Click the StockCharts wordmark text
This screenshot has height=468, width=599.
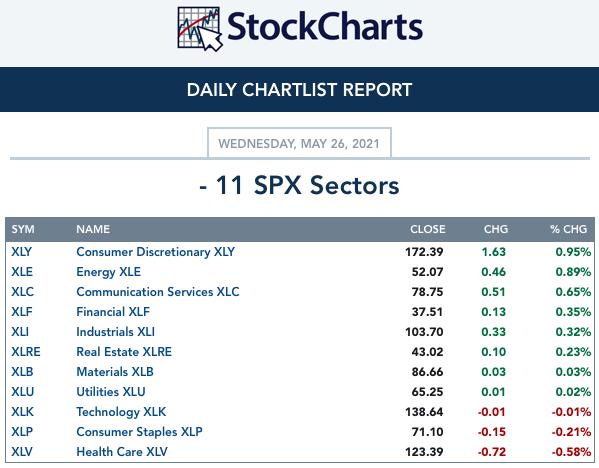tap(325, 27)
